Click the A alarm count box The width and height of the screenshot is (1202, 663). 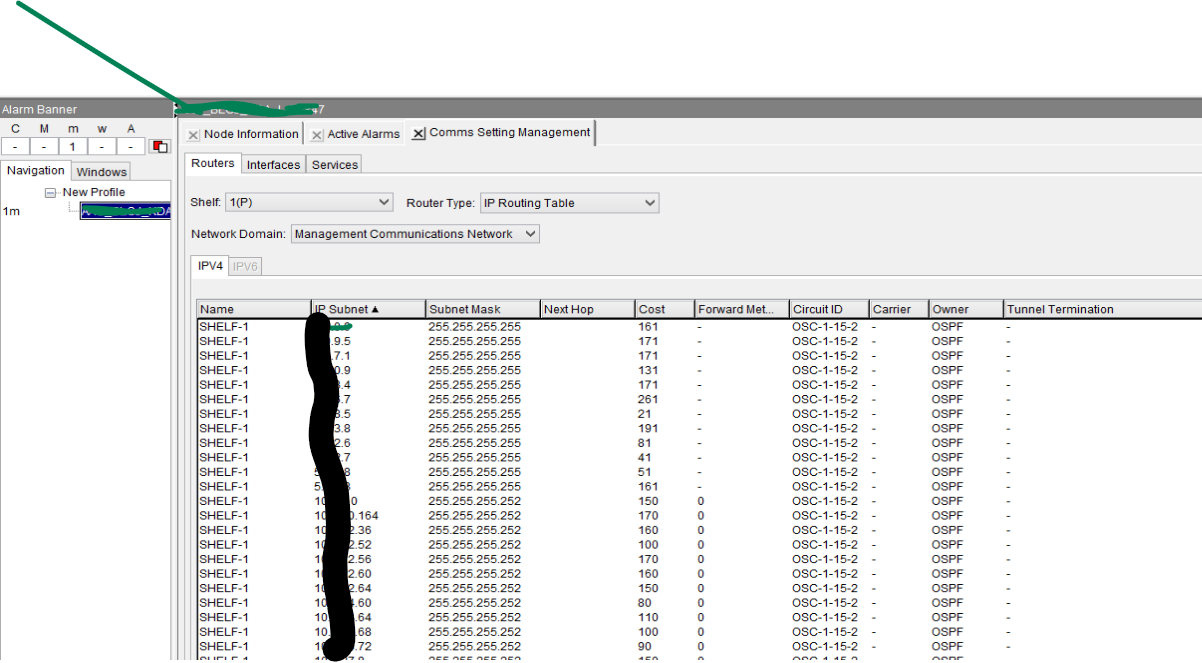[x=131, y=146]
